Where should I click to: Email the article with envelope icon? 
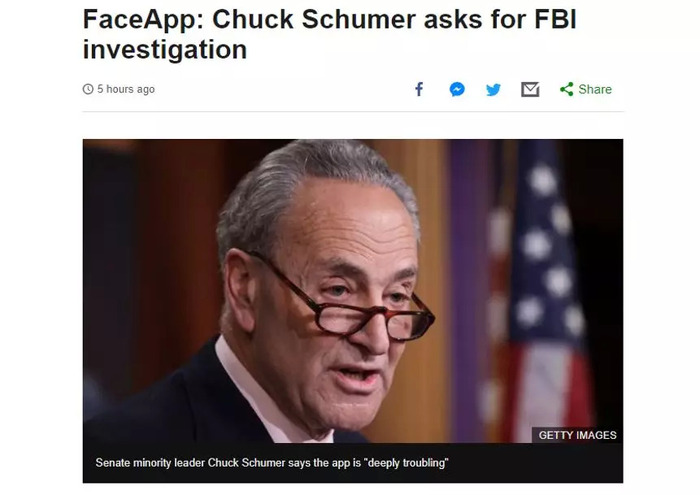click(530, 89)
